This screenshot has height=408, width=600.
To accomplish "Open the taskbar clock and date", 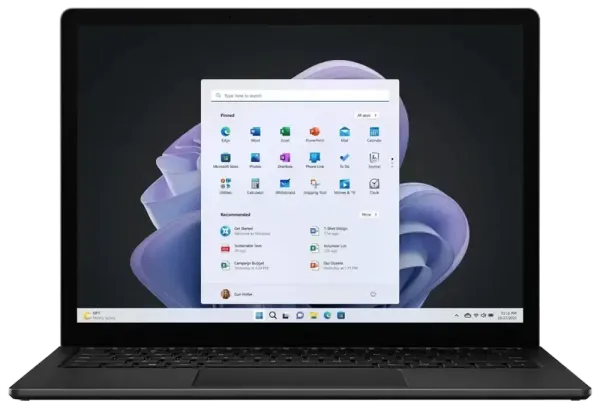I will click(x=508, y=315).
